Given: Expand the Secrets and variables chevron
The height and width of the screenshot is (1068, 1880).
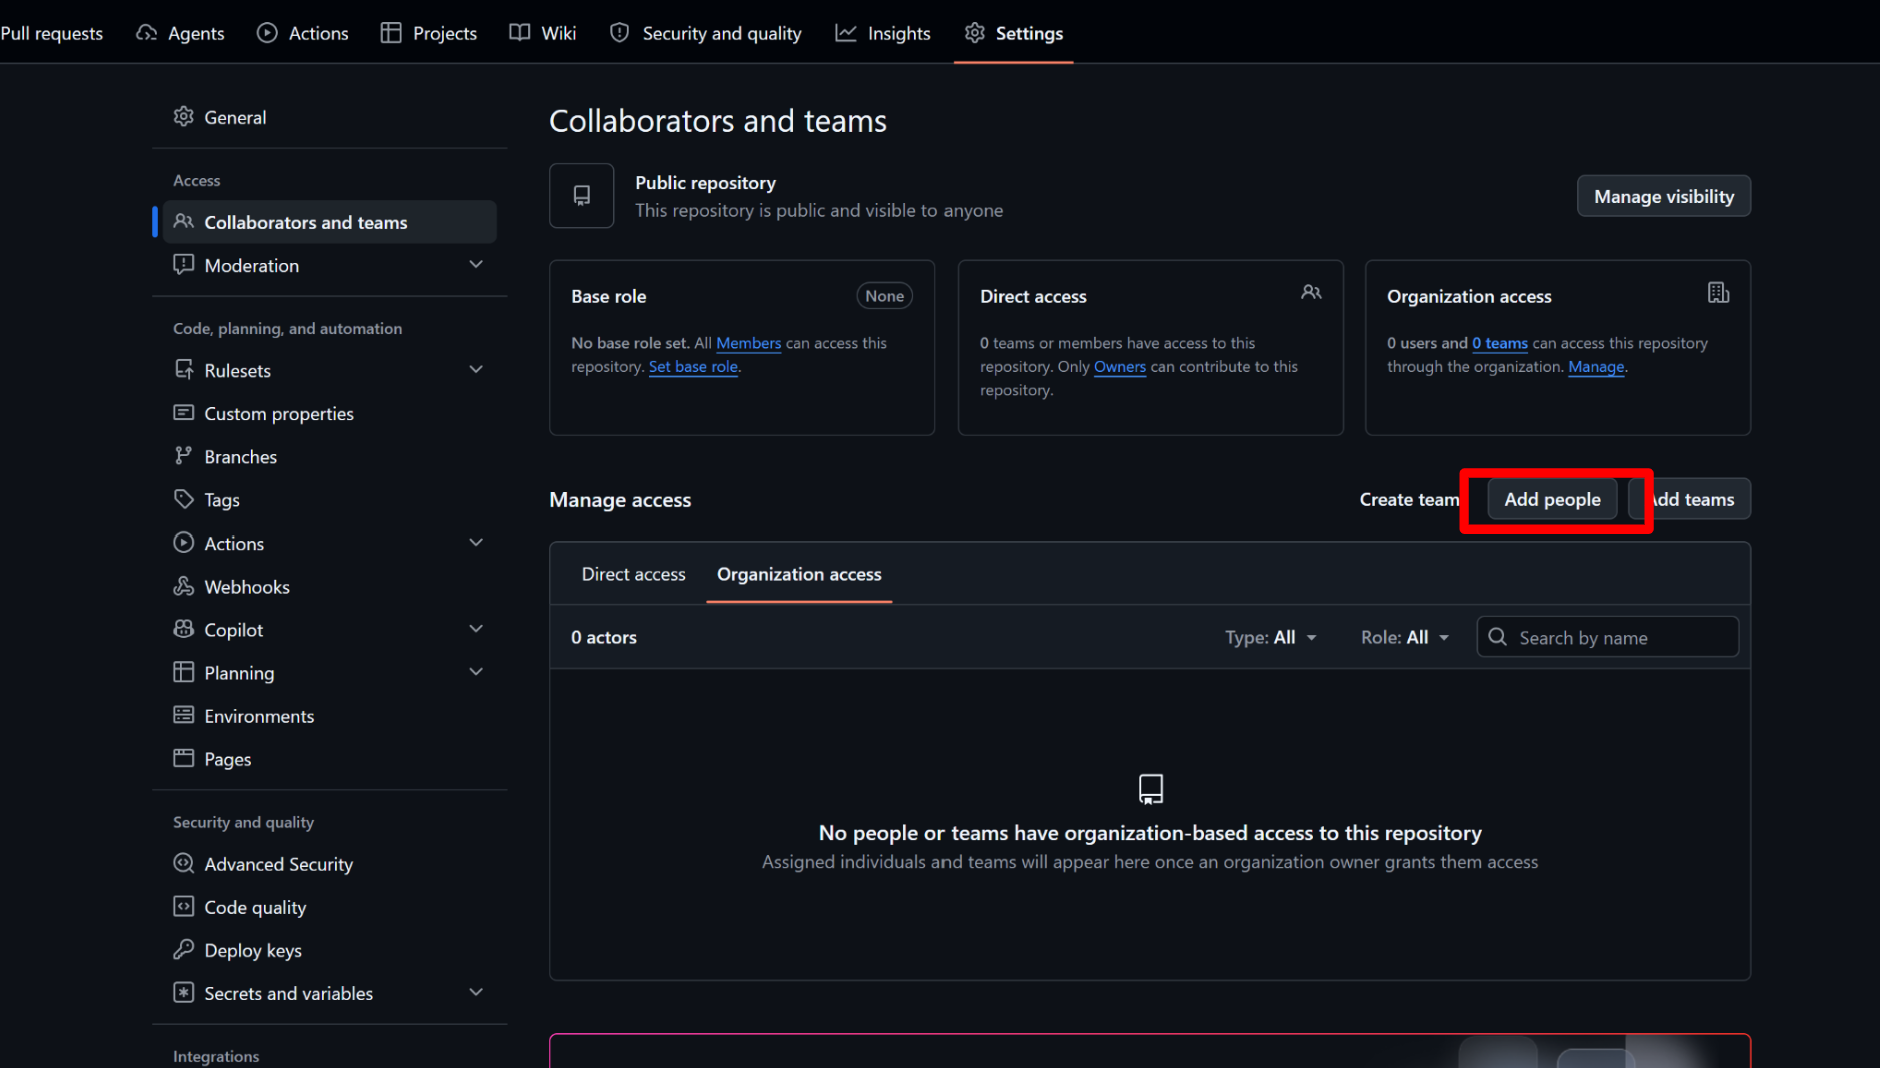Looking at the screenshot, I should pos(476,992).
